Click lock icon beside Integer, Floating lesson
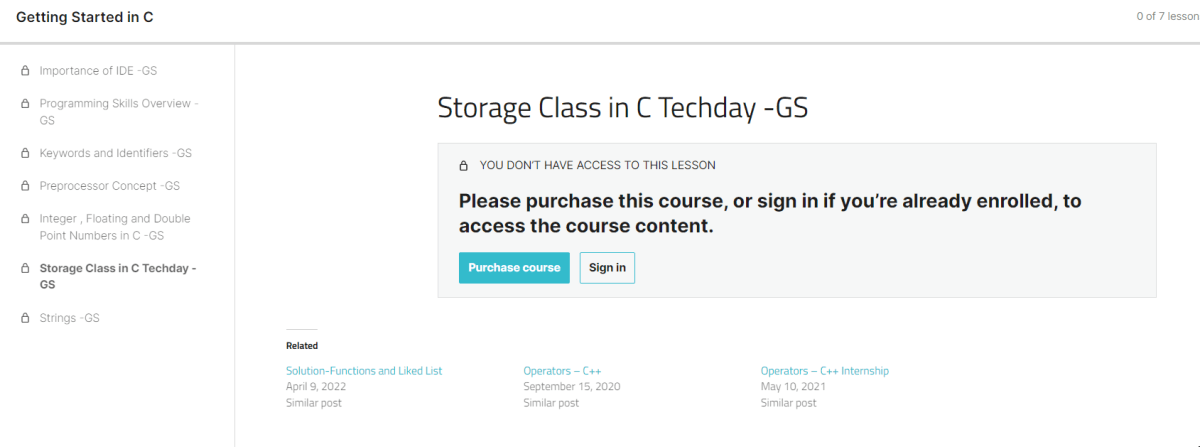This screenshot has width=1200, height=447. pyautogui.click(x=25, y=219)
